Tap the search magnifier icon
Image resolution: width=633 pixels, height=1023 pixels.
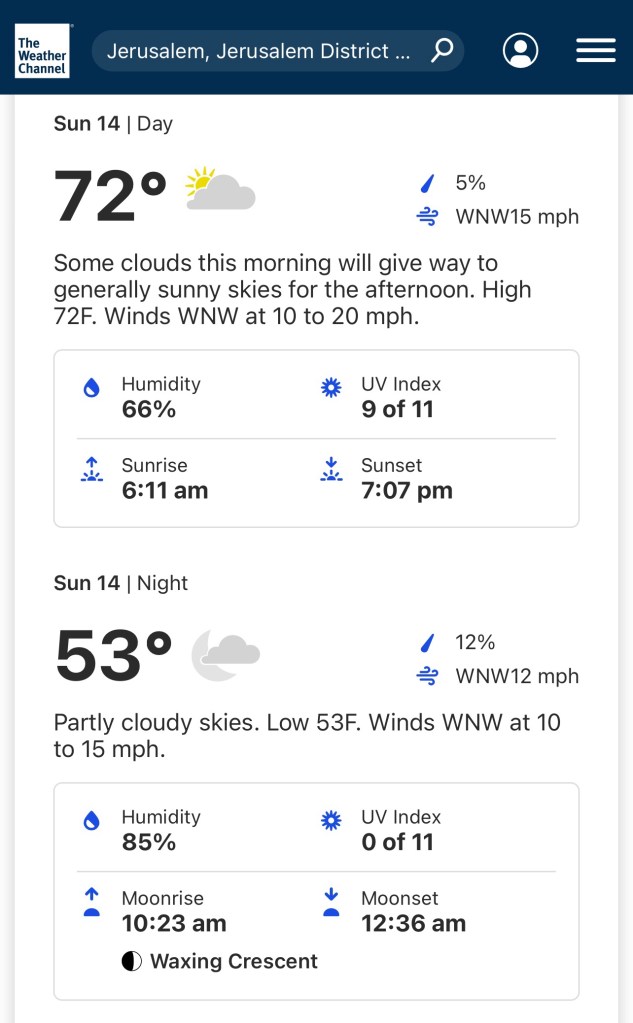[442, 50]
